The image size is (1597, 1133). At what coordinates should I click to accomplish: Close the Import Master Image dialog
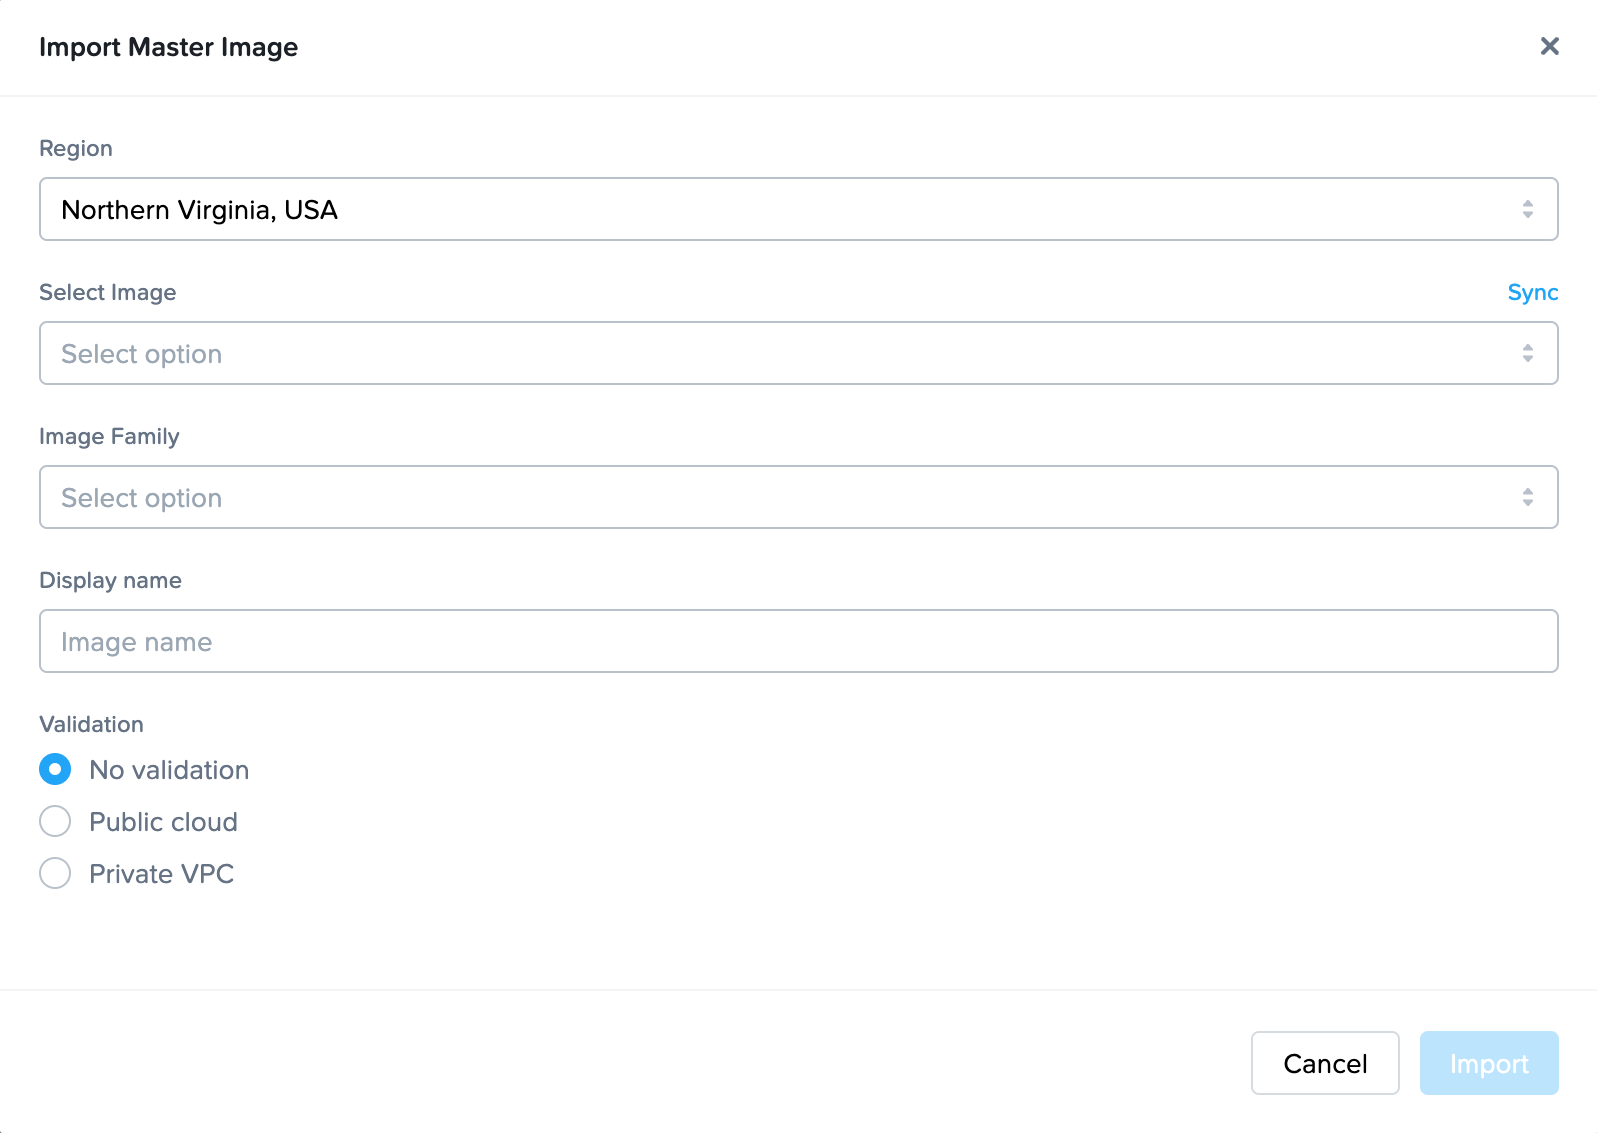click(x=1549, y=46)
